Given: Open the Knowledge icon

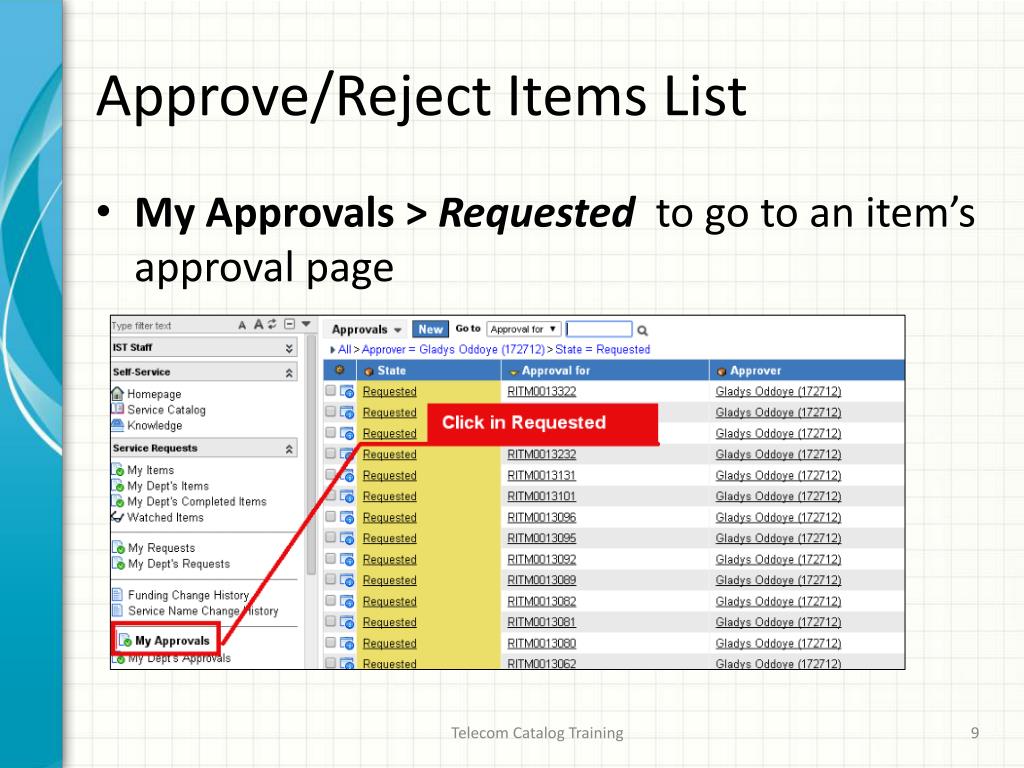Looking at the screenshot, I should click(x=118, y=425).
